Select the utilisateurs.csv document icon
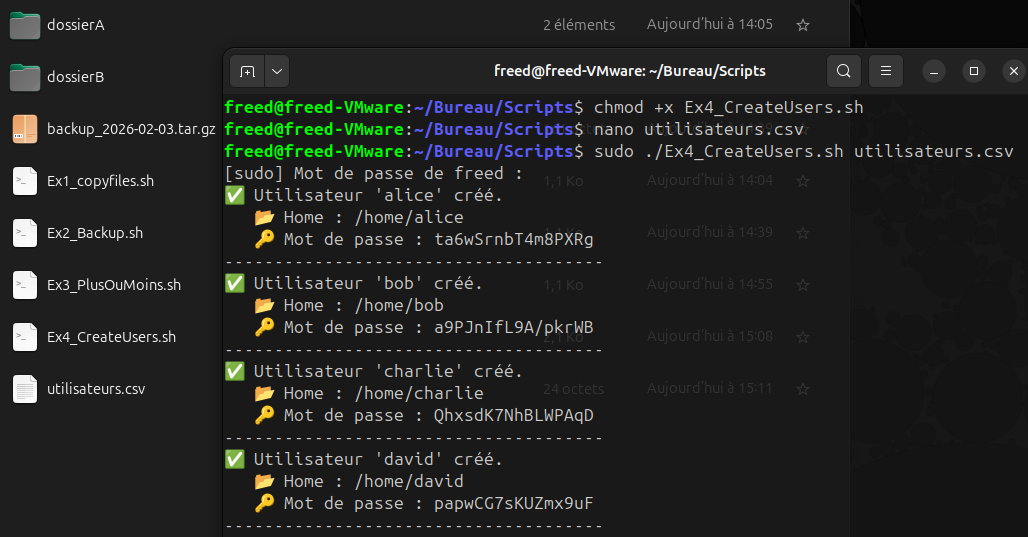The width and height of the screenshot is (1028, 537). (x=25, y=389)
